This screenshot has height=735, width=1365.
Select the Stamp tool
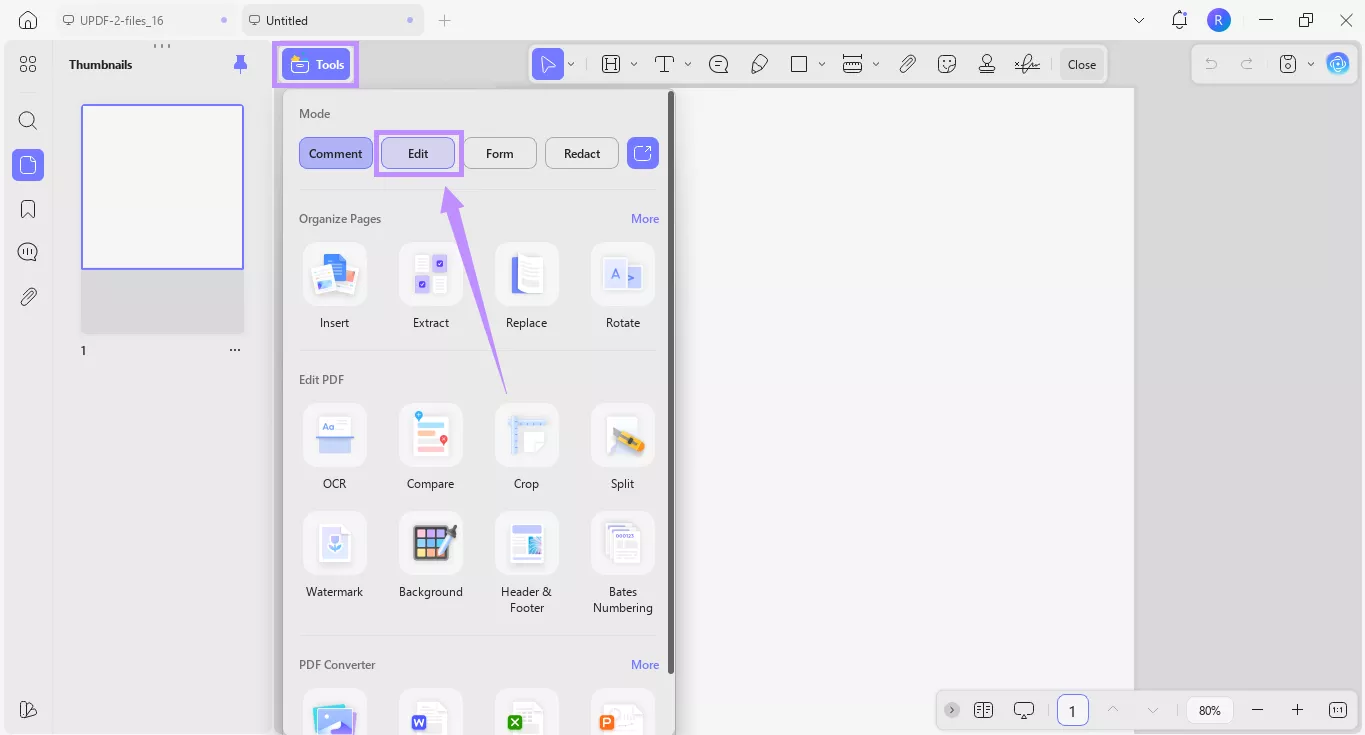987,63
